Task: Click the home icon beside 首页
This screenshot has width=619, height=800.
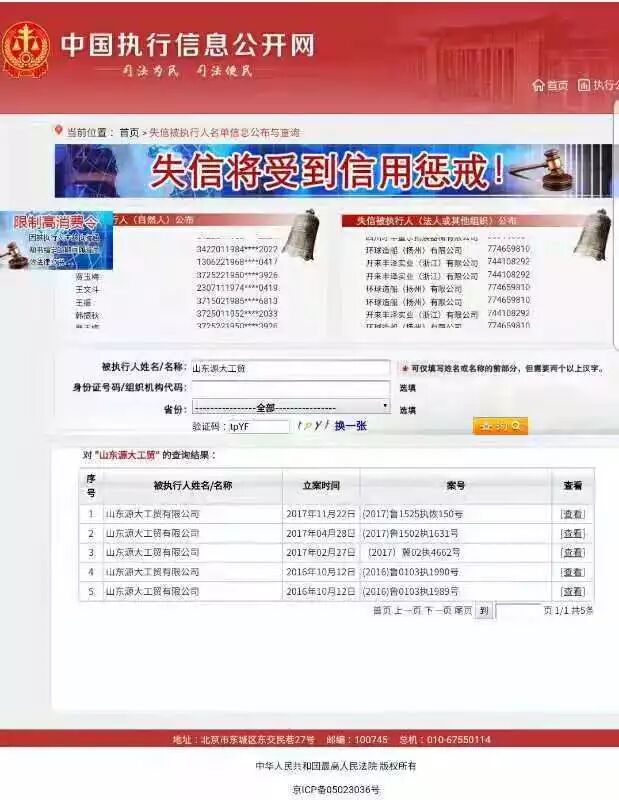Action: pyautogui.click(x=538, y=85)
